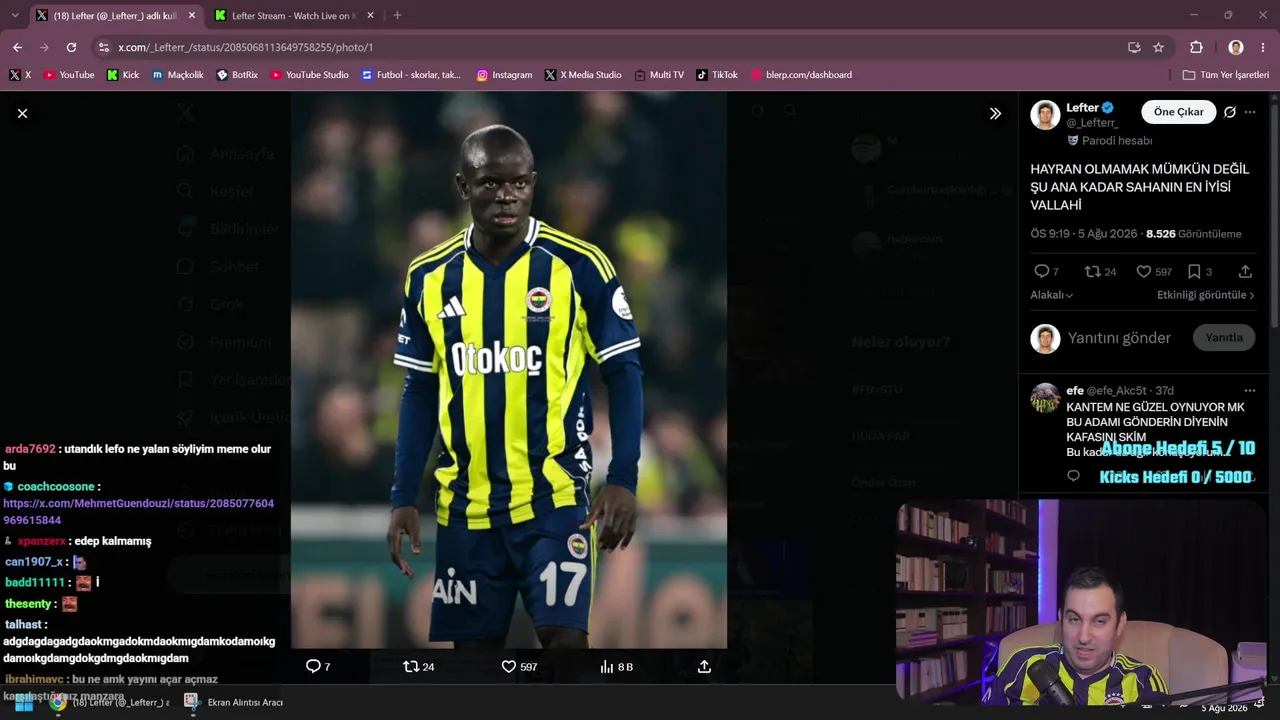Open the Multi TV bookmark
This screenshot has width=1280, height=720.
pyautogui.click(x=659, y=75)
